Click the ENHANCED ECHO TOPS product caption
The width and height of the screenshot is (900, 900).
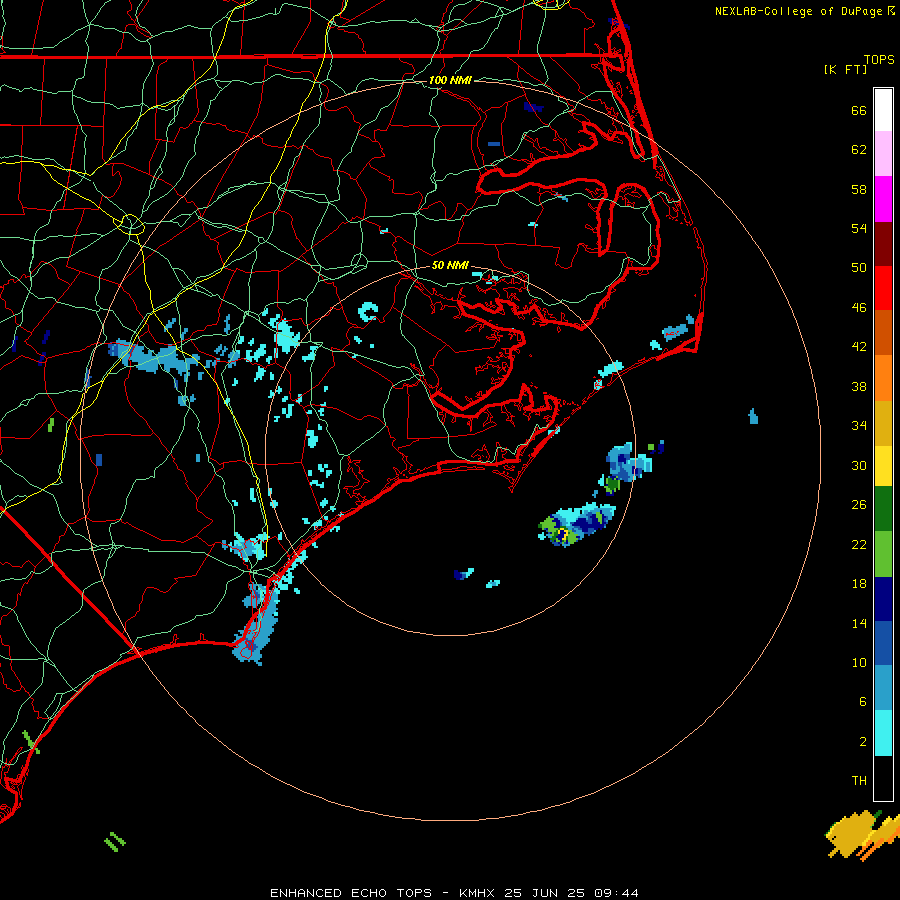pos(351,893)
